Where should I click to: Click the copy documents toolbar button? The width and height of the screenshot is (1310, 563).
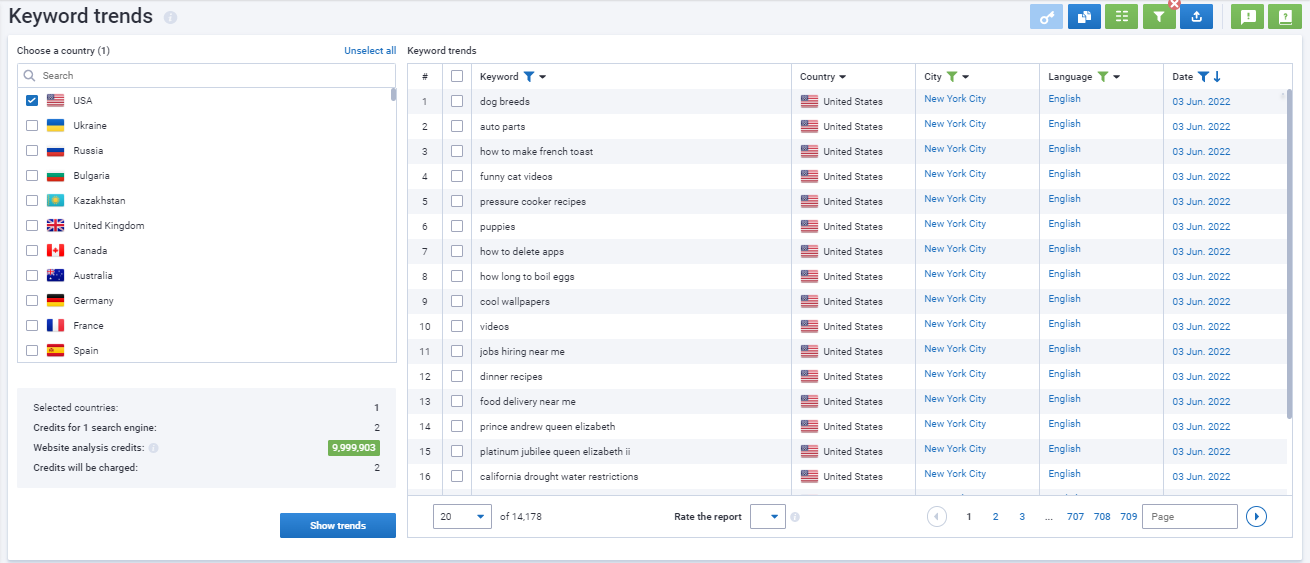click(x=1084, y=16)
